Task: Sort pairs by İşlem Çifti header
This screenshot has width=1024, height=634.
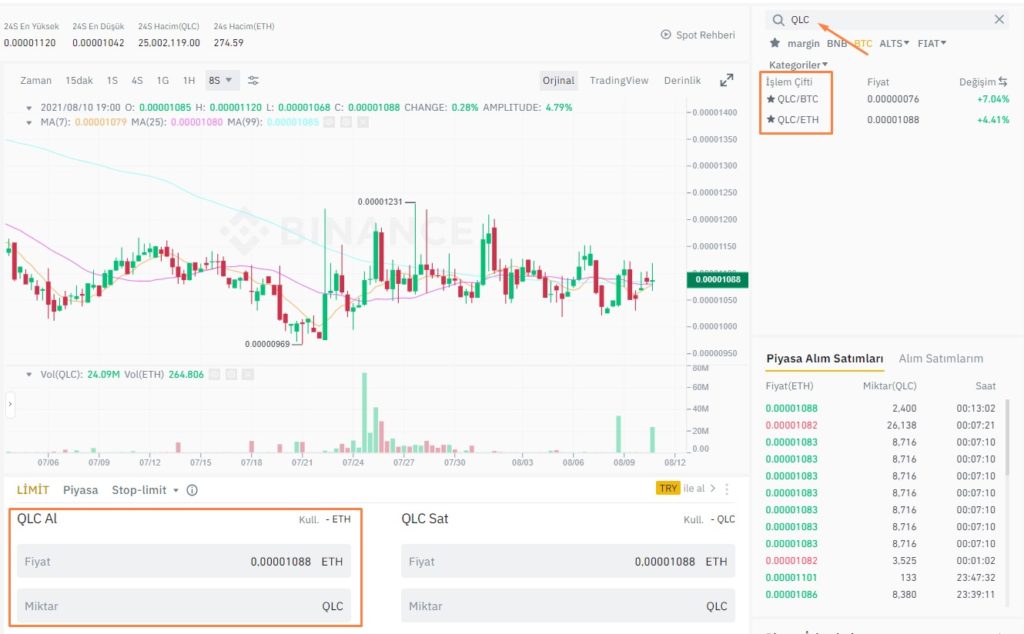Action: click(789, 82)
